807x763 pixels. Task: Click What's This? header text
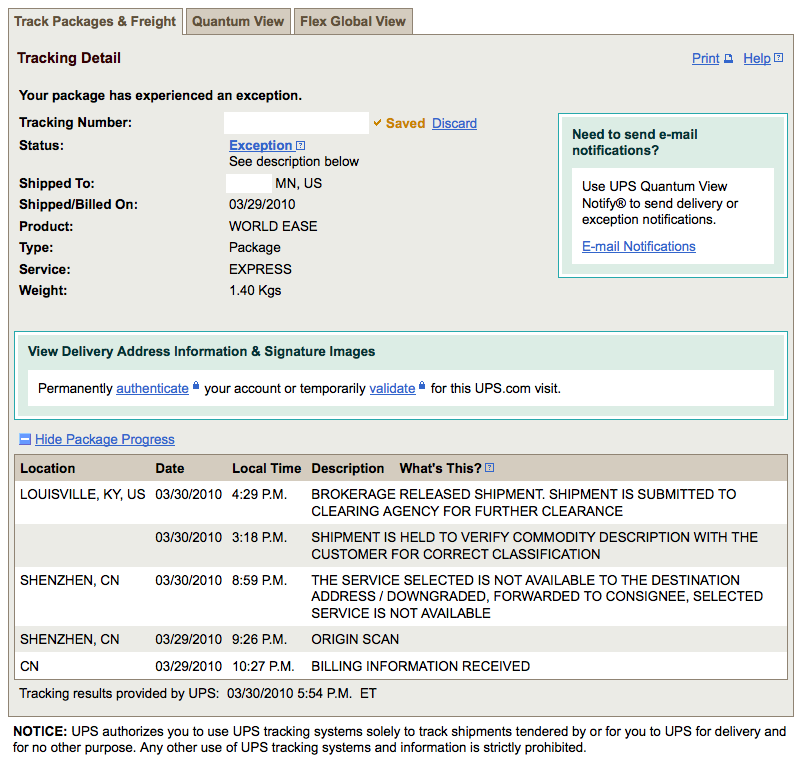pos(441,468)
